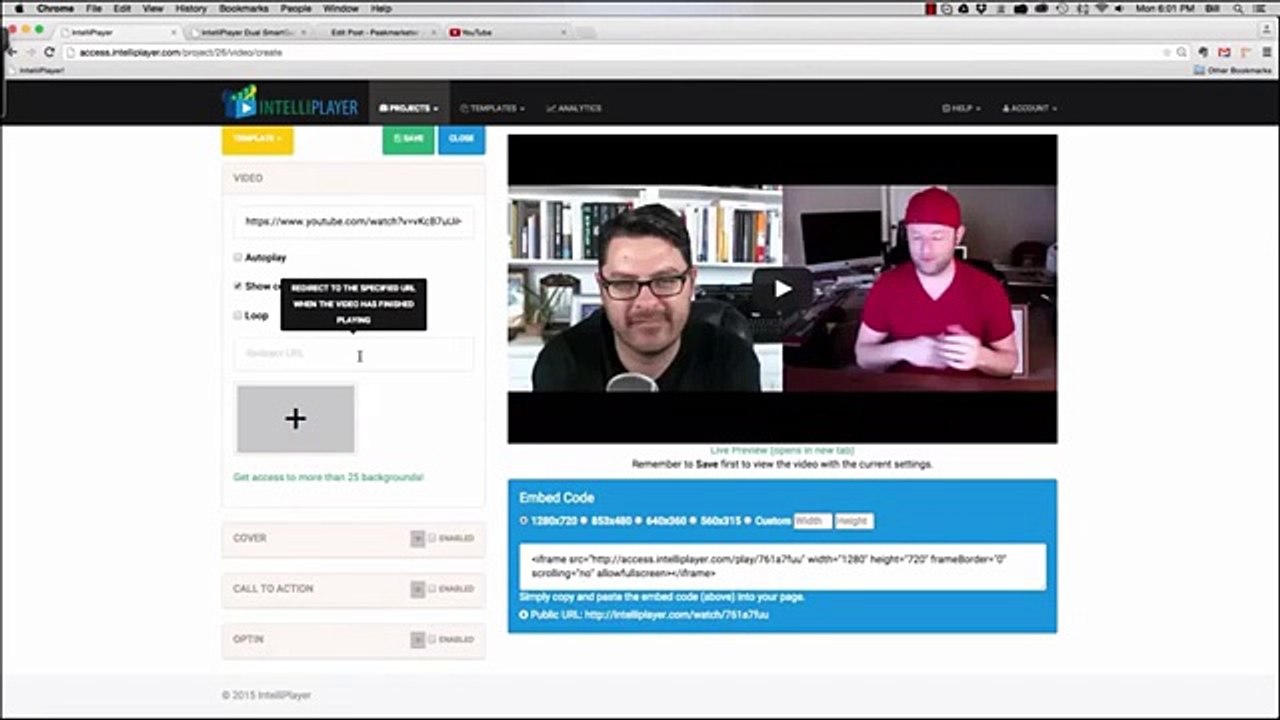The height and width of the screenshot is (720, 1280).
Task: Expand the Call To Action section arrow
Action: [418, 589]
